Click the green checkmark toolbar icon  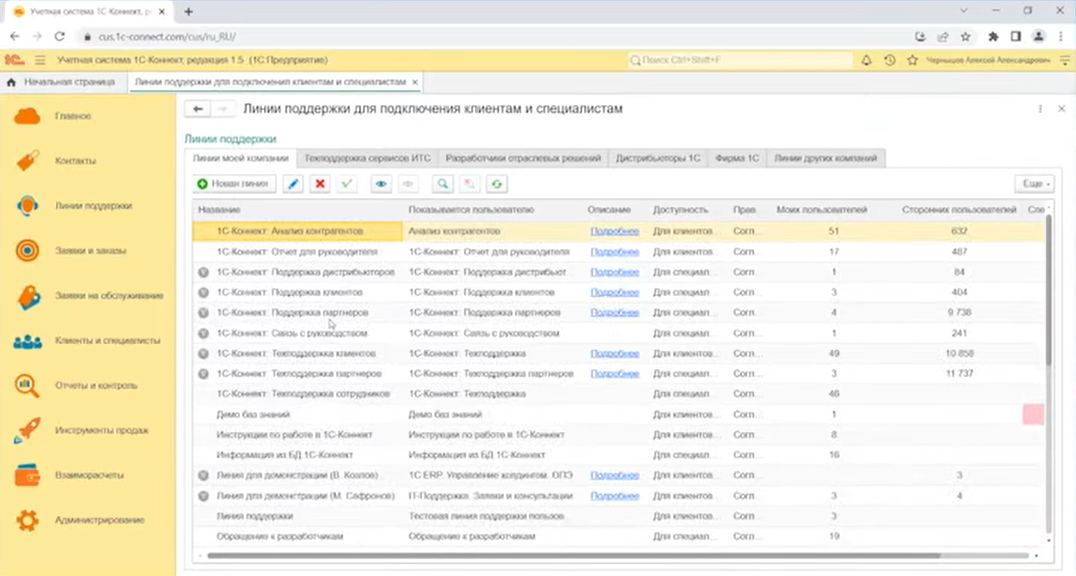pyautogui.click(x=347, y=184)
